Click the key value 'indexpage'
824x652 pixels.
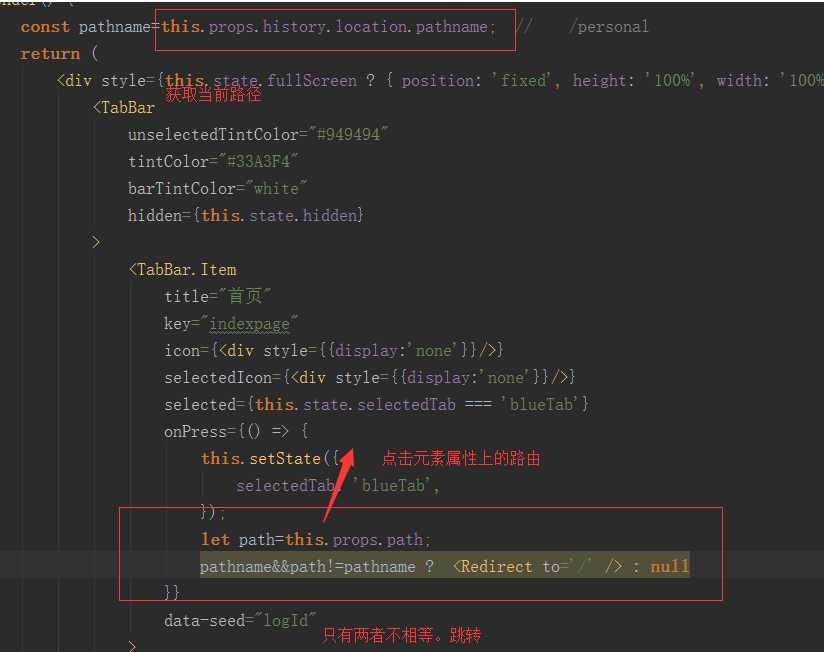tap(249, 324)
